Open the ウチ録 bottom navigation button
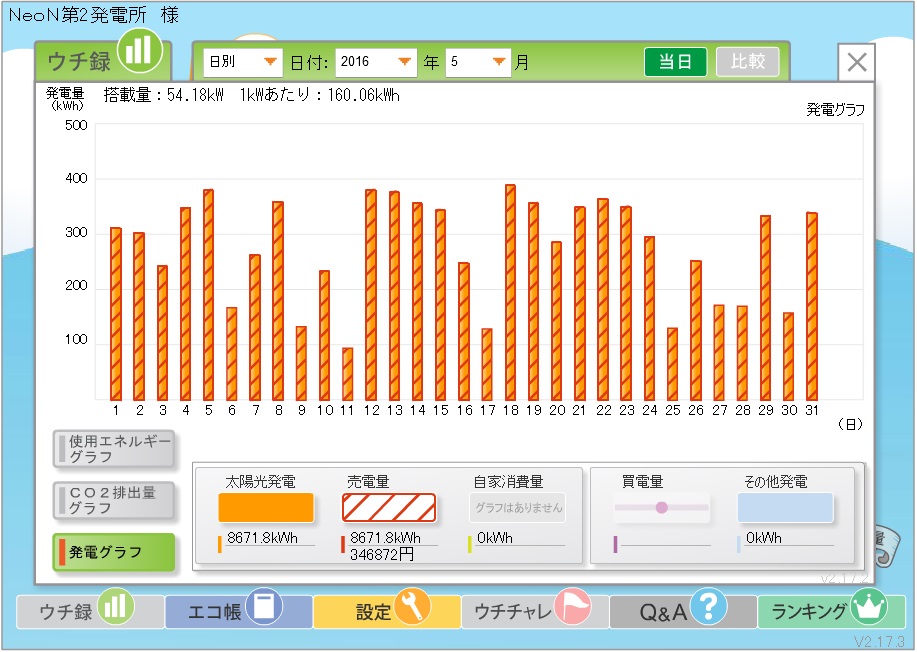Screen dimensions: 917x652 [x=89, y=612]
